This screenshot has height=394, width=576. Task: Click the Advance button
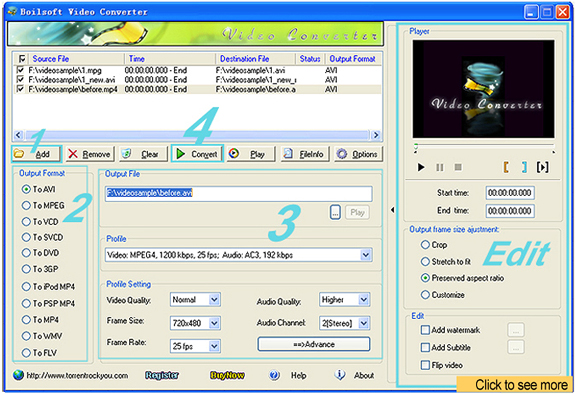click(x=314, y=344)
